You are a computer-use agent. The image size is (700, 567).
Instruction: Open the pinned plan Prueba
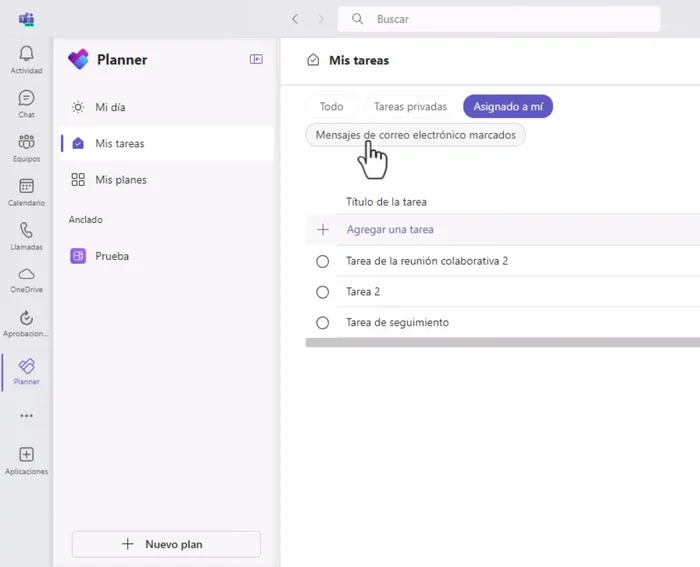tap(166, 256)
